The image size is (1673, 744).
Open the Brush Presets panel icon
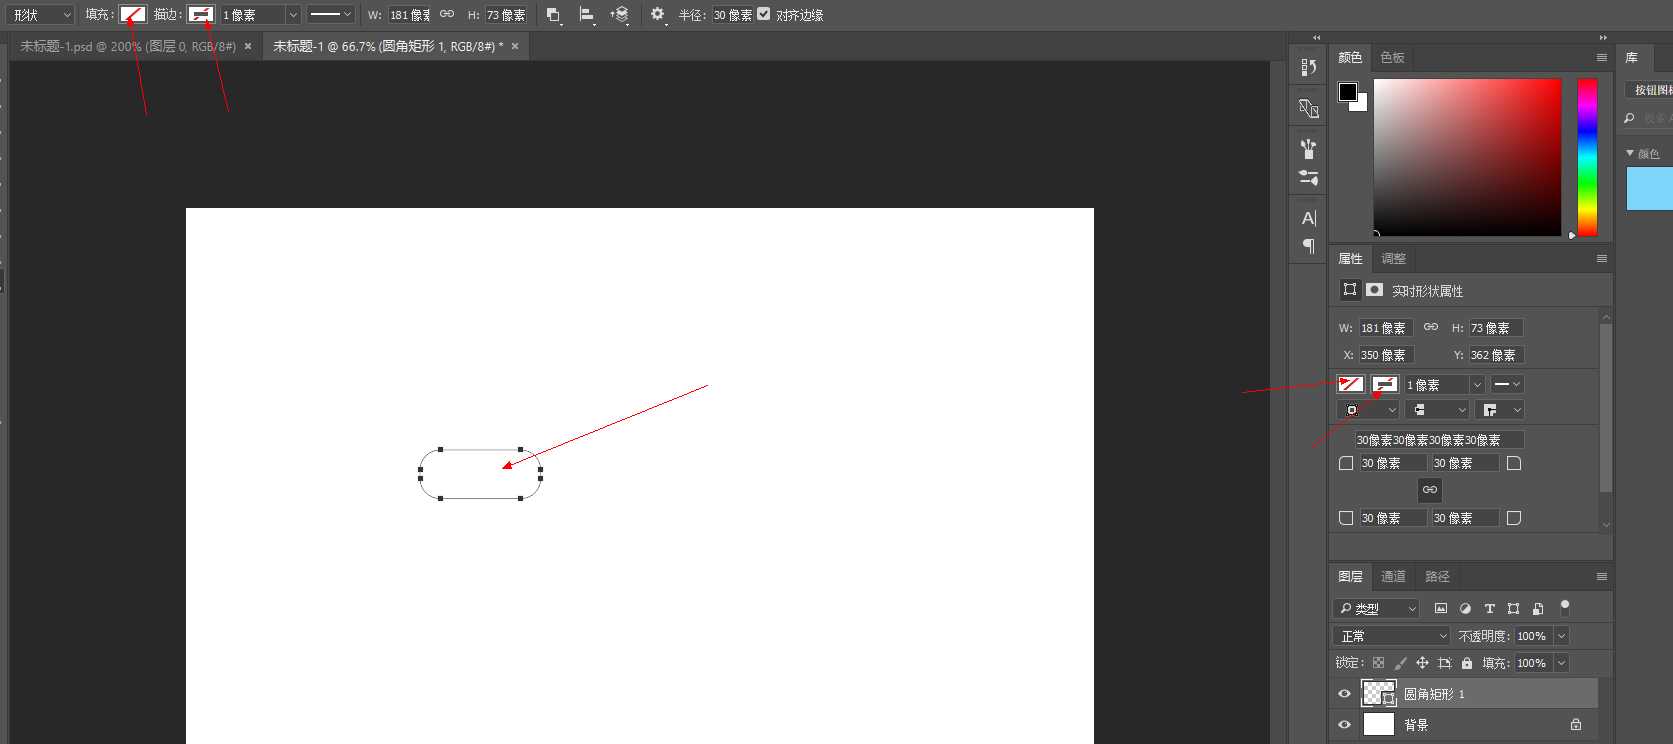(x=1308, y=149)
